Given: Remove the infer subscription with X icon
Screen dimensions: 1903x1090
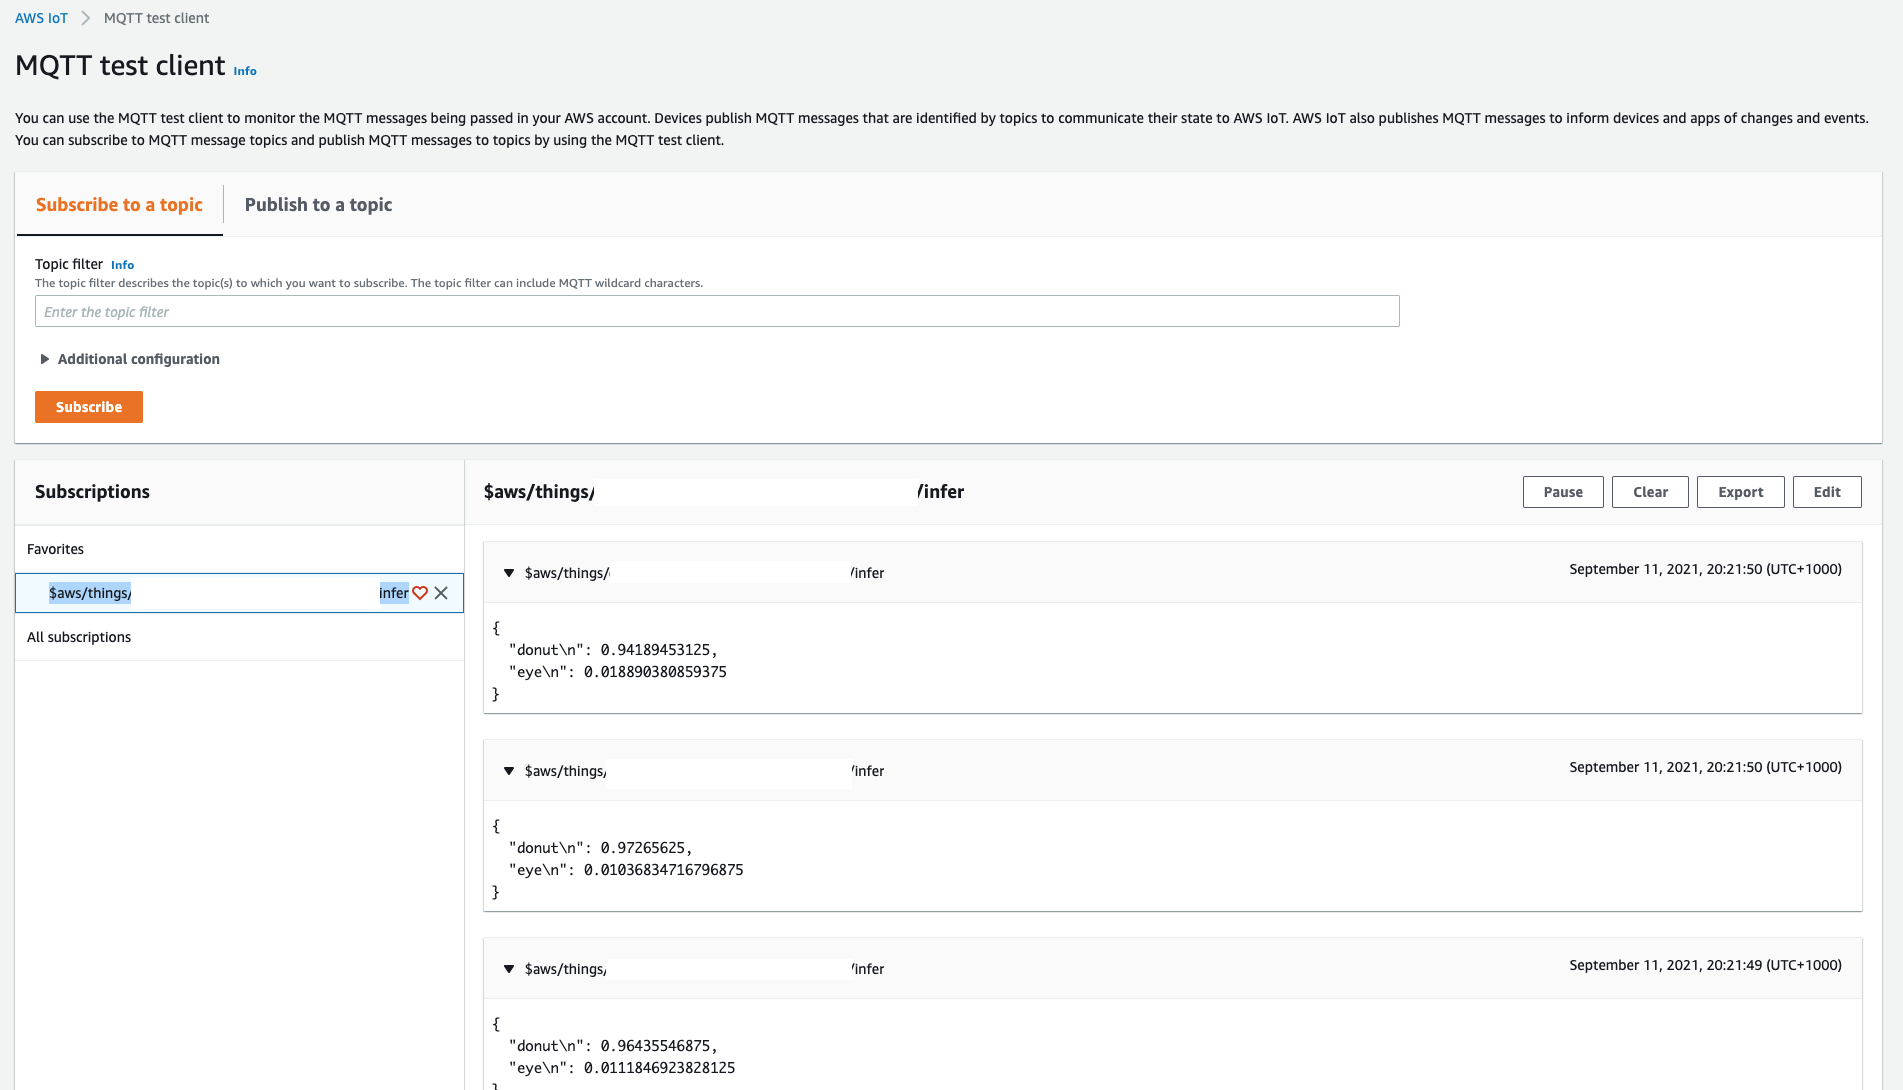Looking at the screenshot, I should [441, 593].
